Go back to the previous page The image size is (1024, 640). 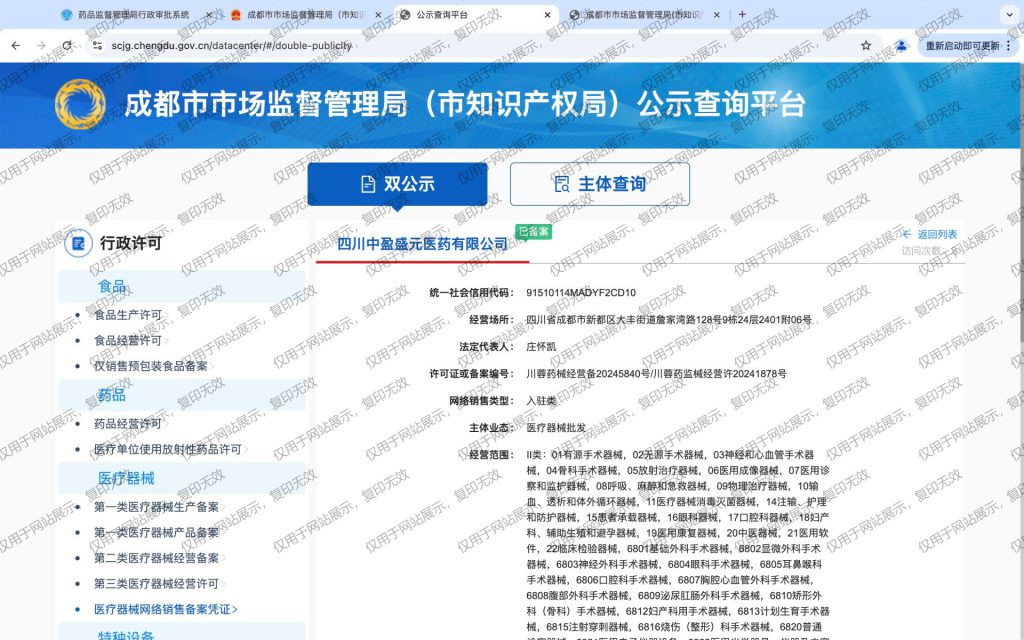pyautogui.click(x=16, y=46)
